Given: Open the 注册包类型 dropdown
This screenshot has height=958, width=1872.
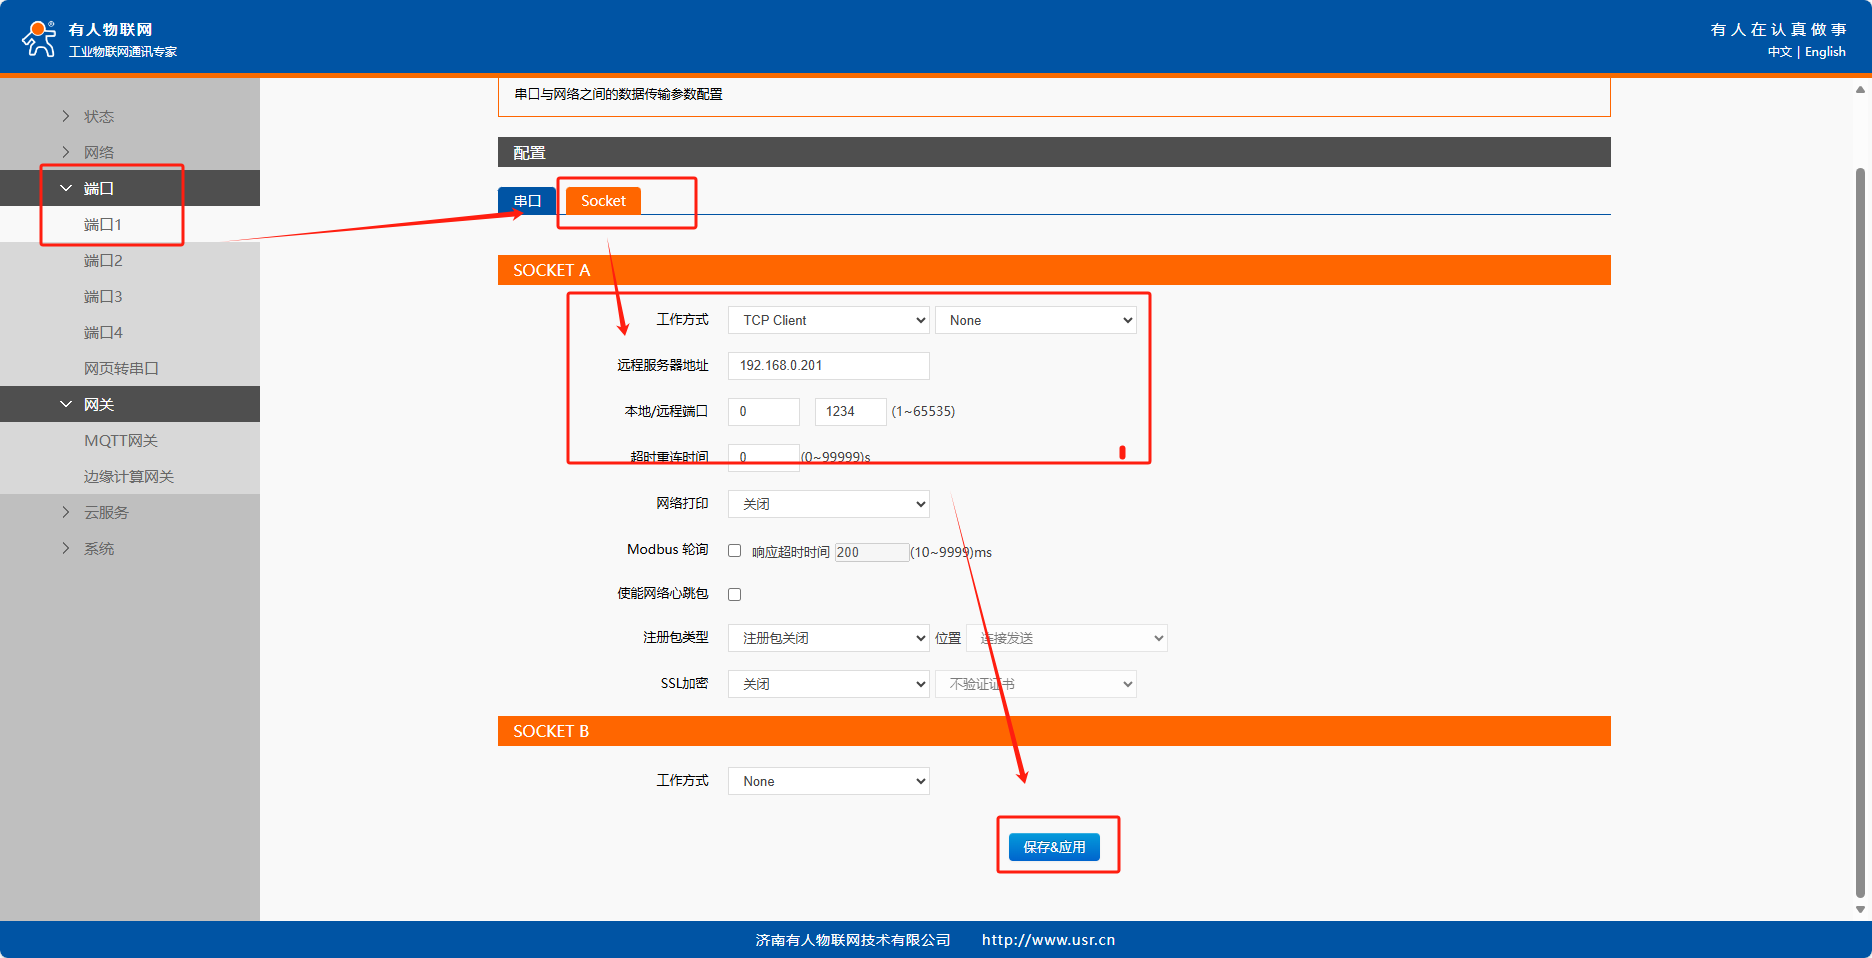Looking at the screenshot, I should click(828, 638).
